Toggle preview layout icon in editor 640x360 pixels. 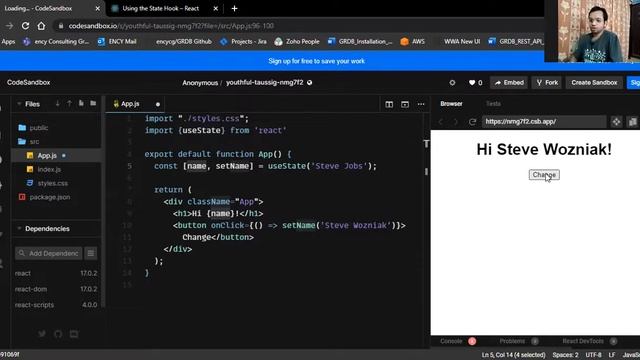point(405,104)
